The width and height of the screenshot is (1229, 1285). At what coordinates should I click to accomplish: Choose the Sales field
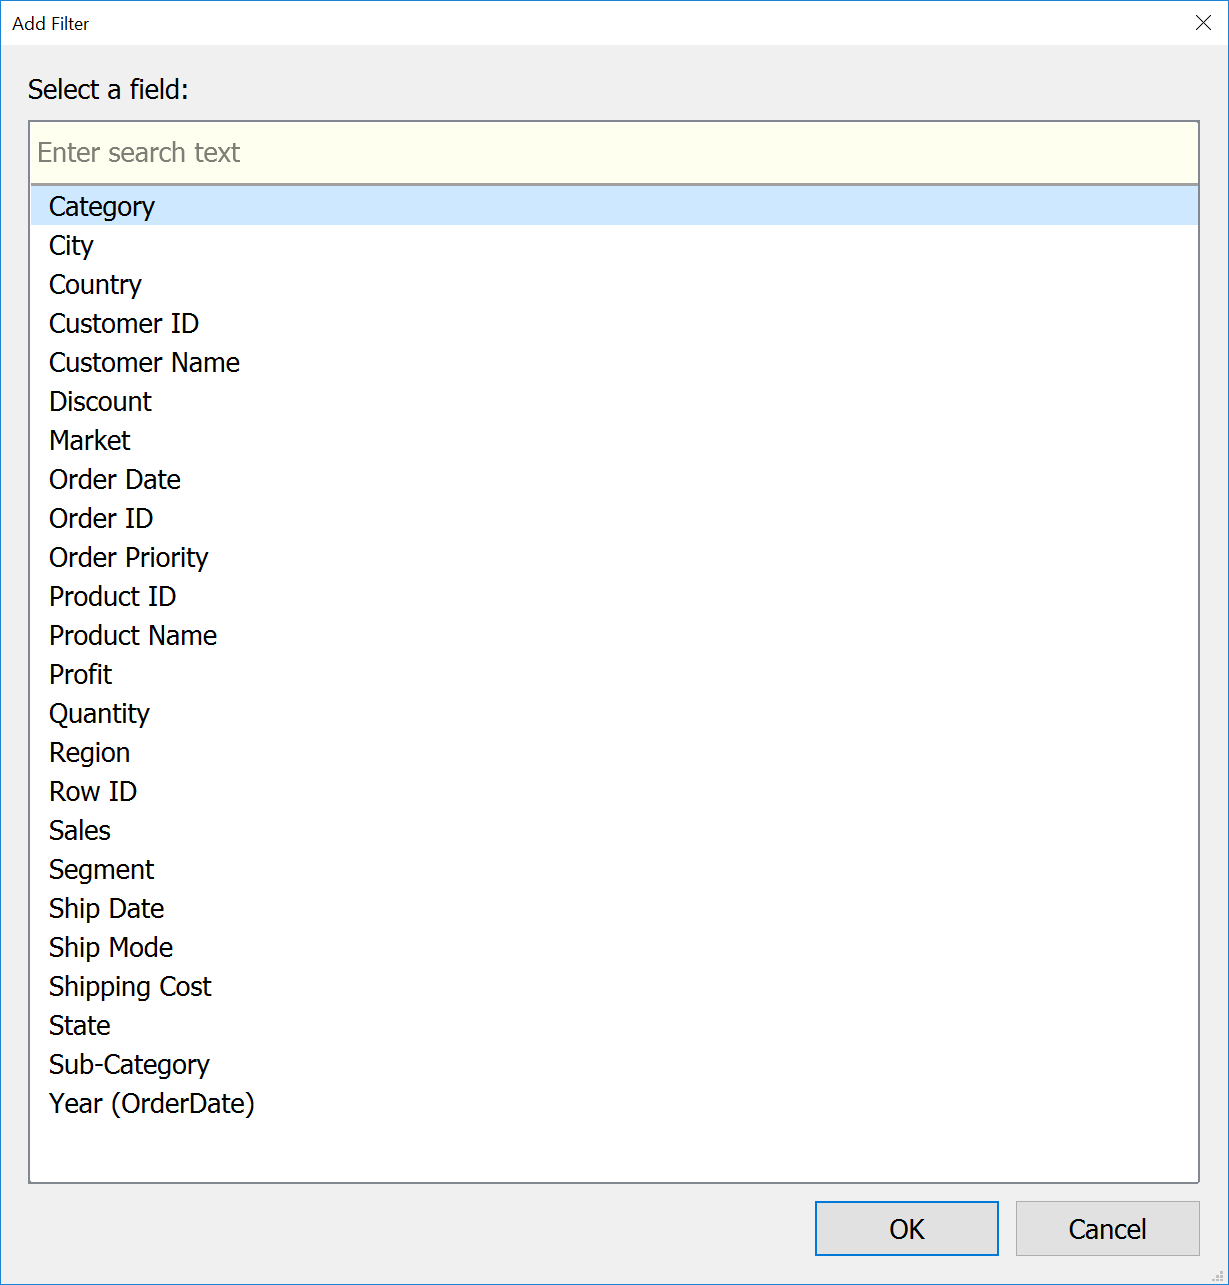80,831
